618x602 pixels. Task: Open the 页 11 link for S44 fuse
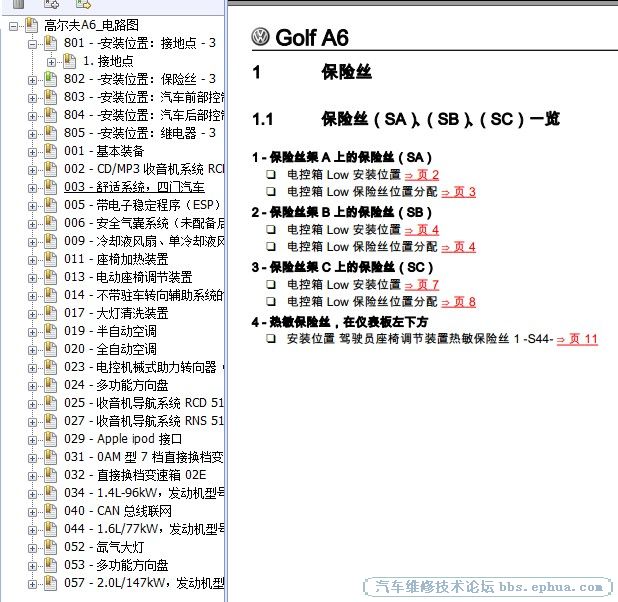[x=577, y=339]
